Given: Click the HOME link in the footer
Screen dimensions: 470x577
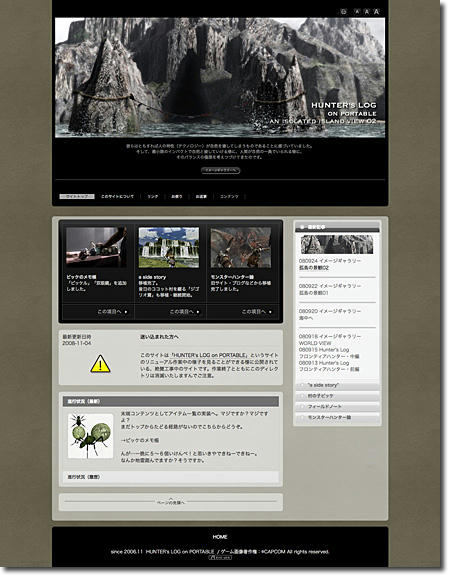Looking at the screenshot, I should click(x=220, y=537).
